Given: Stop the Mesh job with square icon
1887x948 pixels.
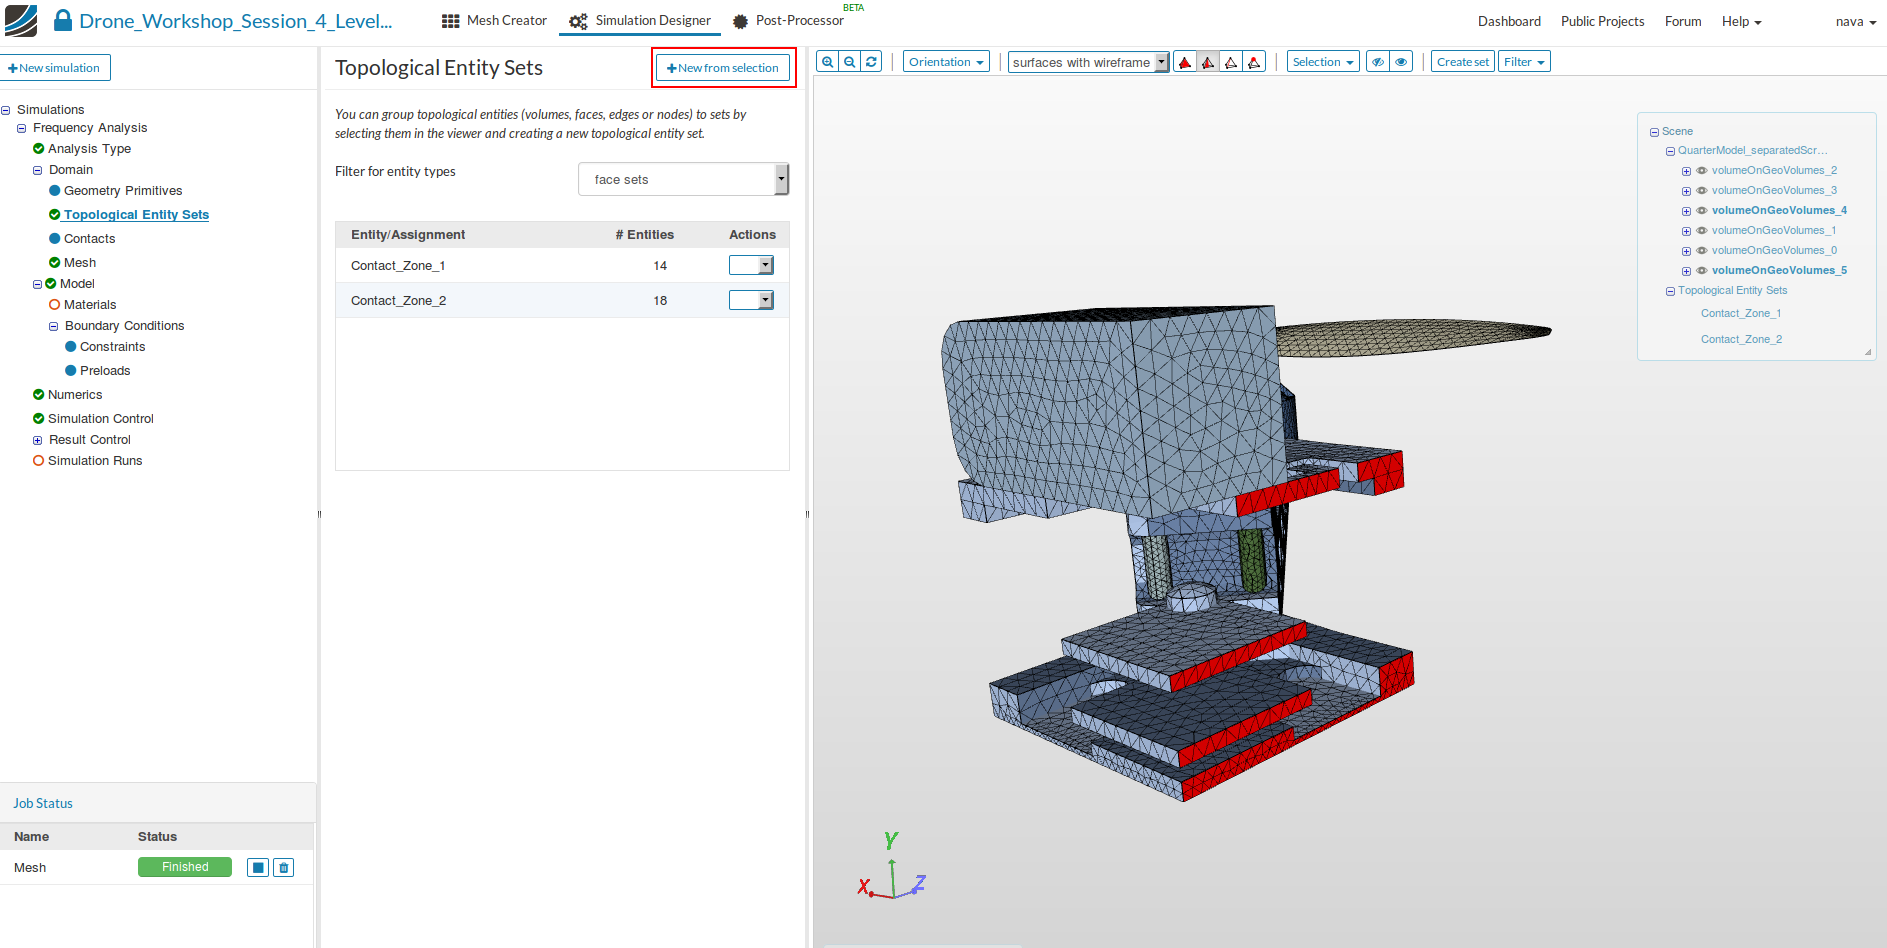Looking at the screenshot, I should [258, 868].
